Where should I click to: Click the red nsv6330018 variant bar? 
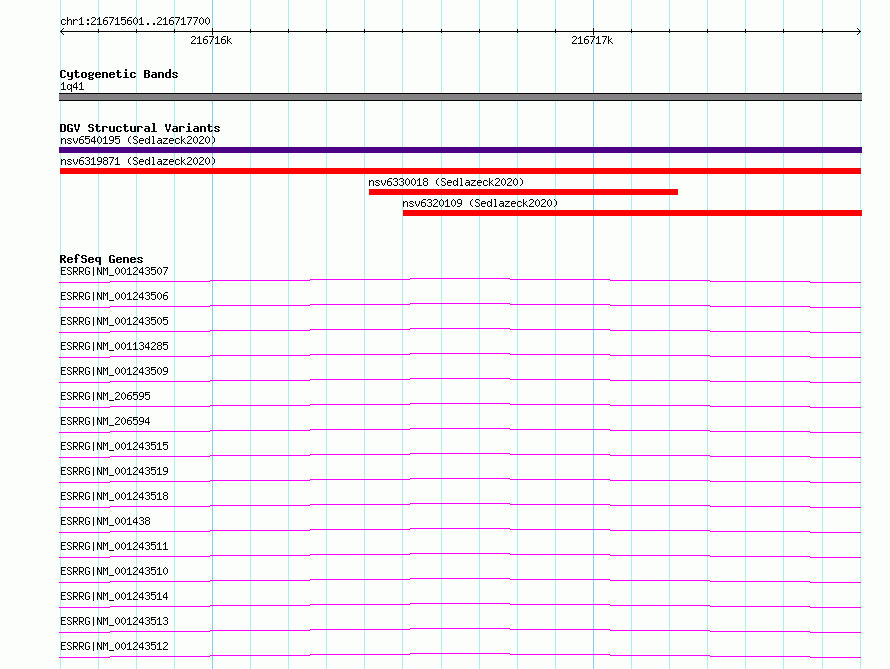[x=523, y=192]
